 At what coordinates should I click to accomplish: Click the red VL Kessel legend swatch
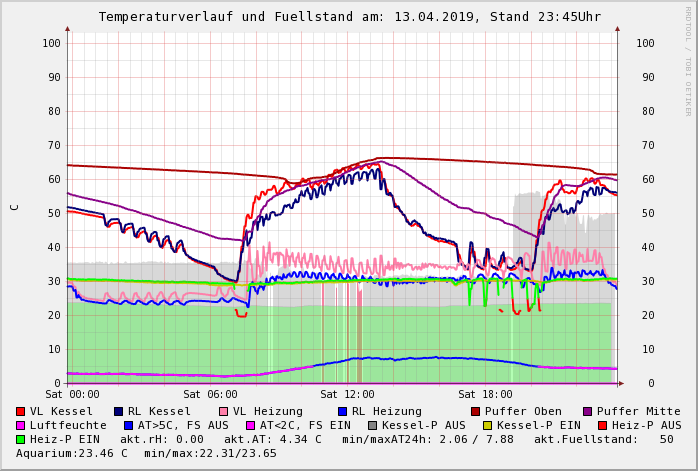click(x=21, y=411)
